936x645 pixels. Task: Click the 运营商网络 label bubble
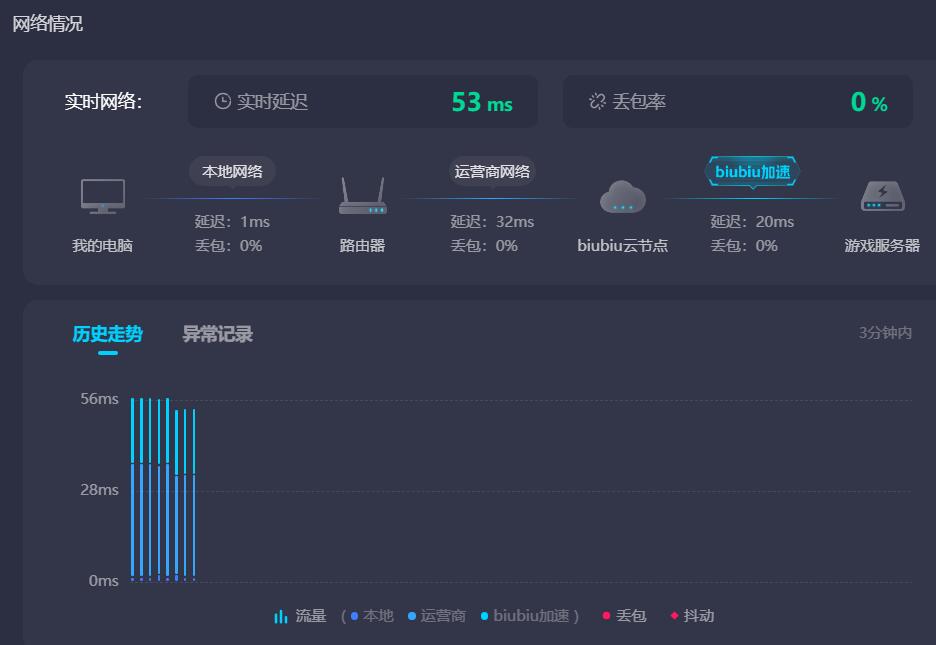[x=492, y=171]
